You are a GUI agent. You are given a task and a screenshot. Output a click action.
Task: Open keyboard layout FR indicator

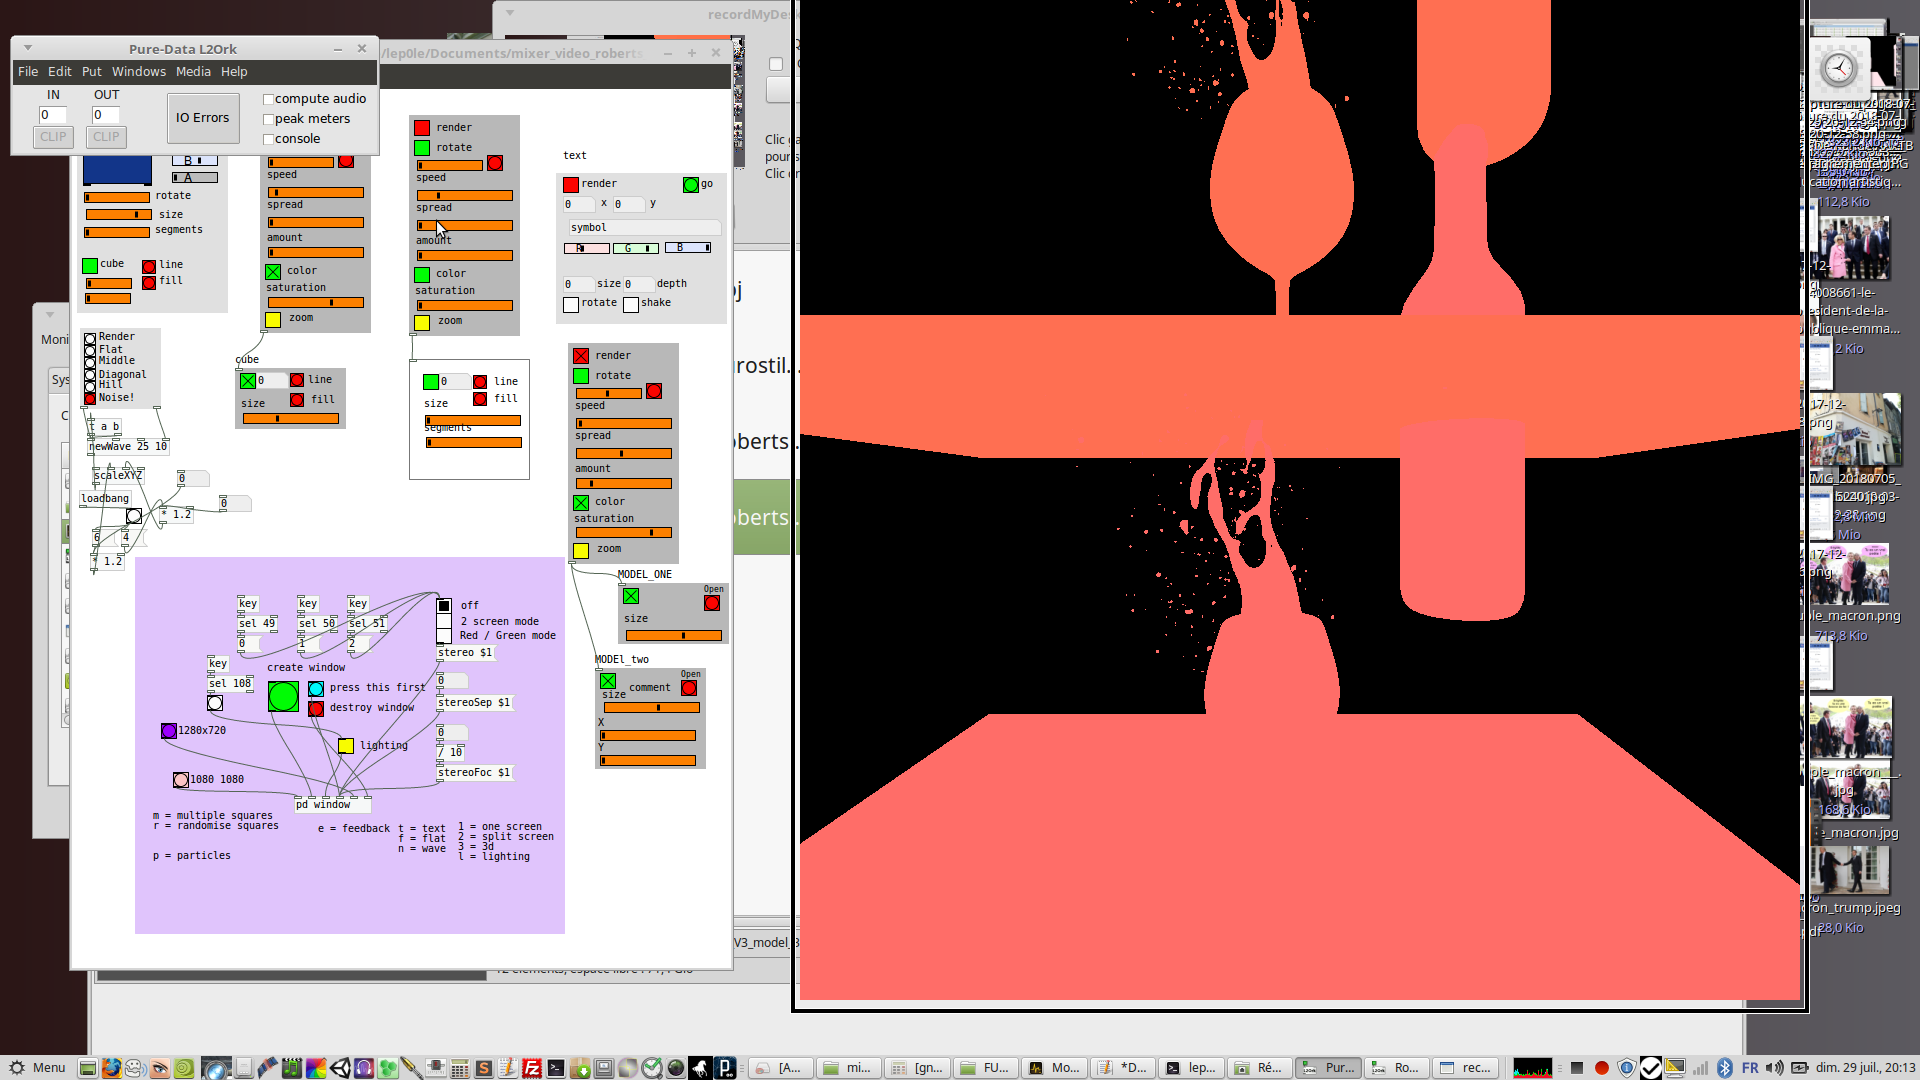point(1750,1068)
